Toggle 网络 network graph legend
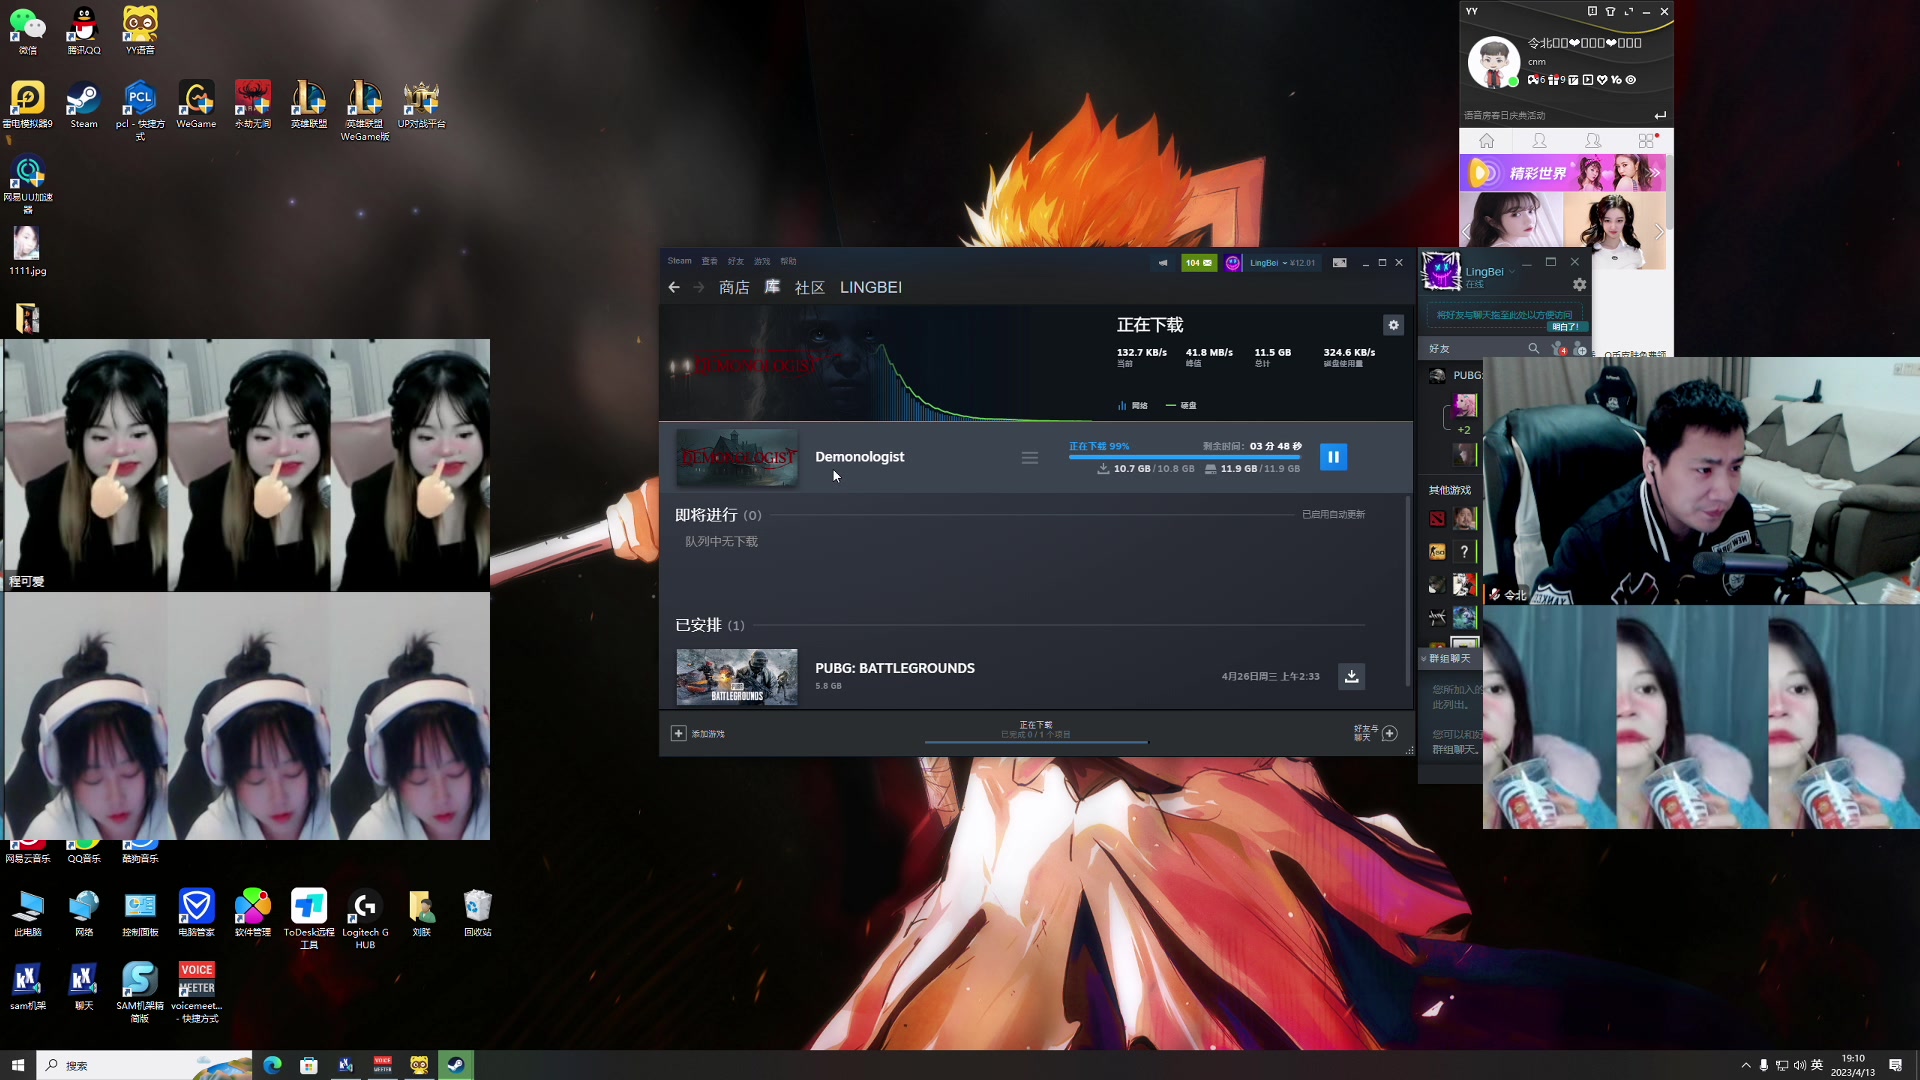 (x=1133, y=405)
